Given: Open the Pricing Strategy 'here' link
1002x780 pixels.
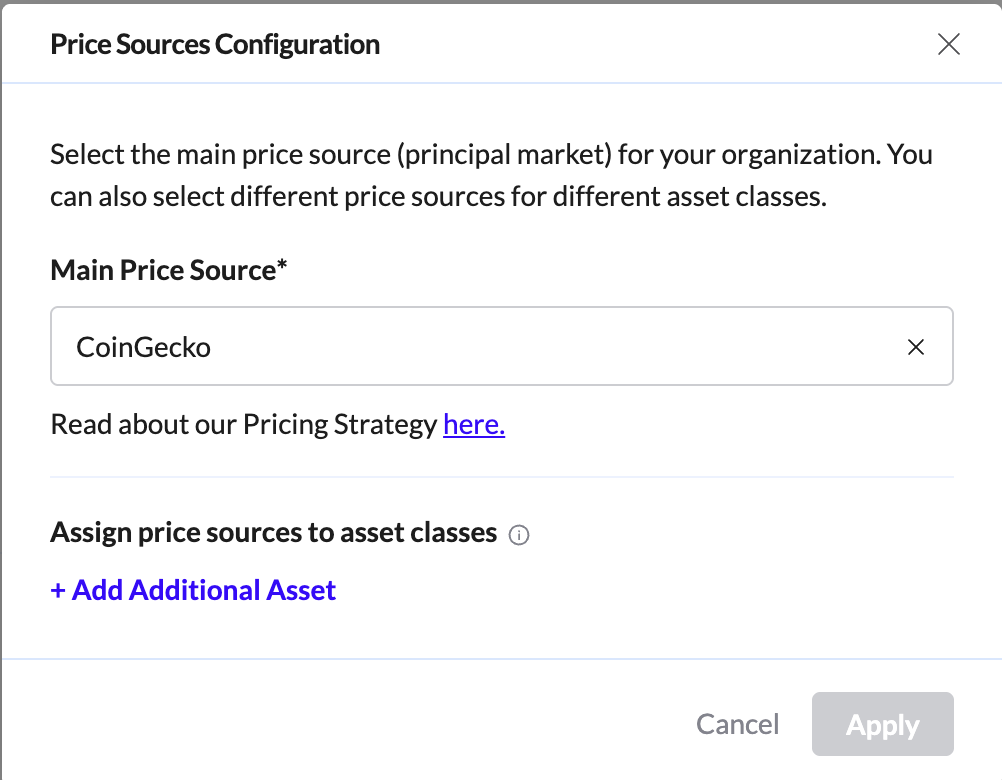Looking at the screenshot, I should coord(474,424).
